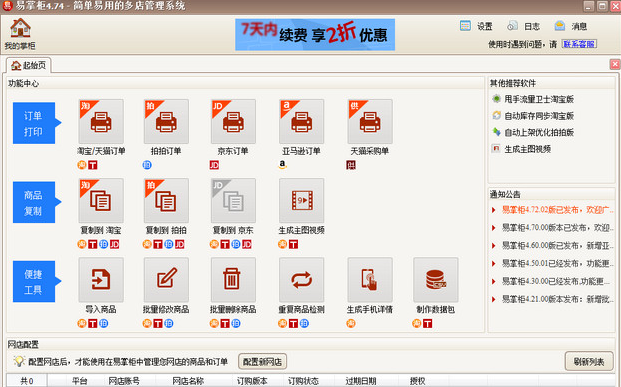This screenshot has width=621, height=387.
Task: Click the 配置新网店 button
Action: pyautogui.click(x=262, y=362)
